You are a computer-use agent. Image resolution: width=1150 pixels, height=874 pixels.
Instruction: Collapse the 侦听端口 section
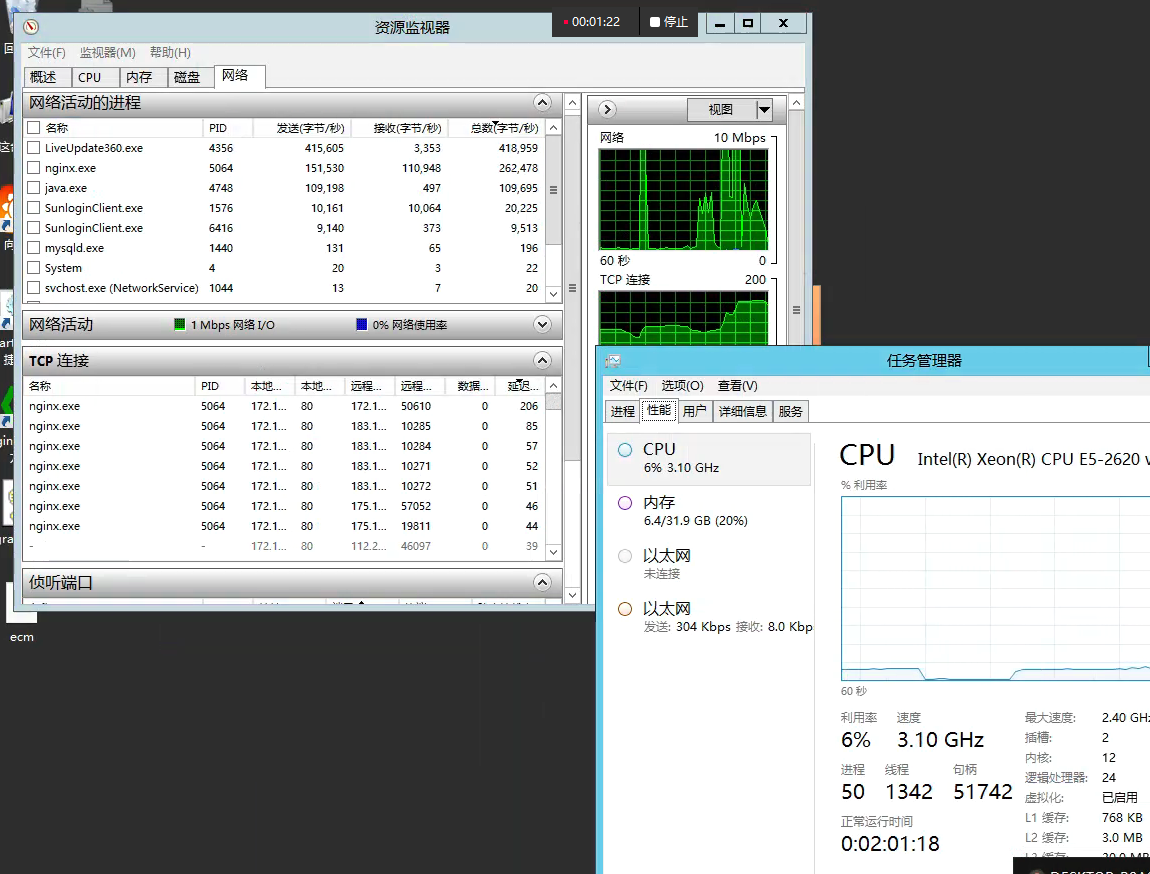[542, 583]
